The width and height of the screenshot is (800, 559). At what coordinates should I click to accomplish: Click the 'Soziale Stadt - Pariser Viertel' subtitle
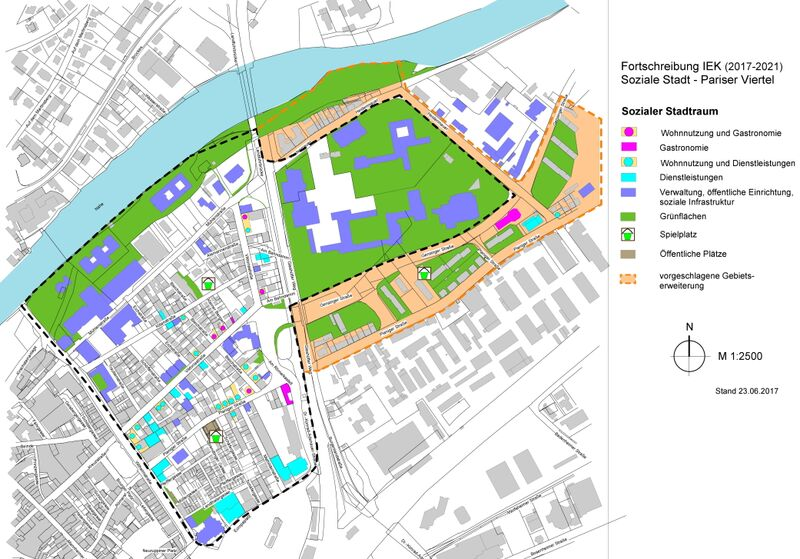click(688, 82)
